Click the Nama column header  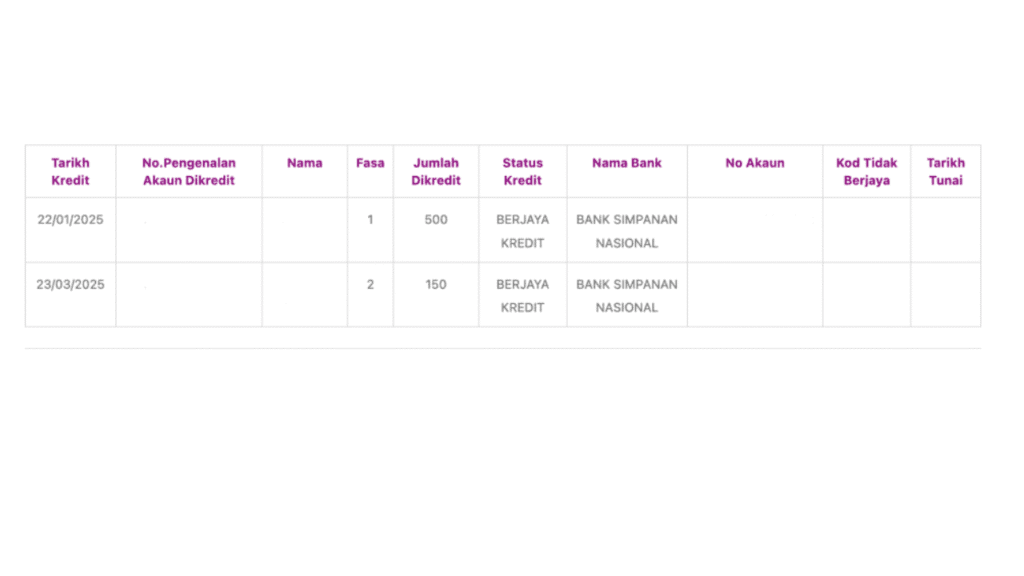(x=305, y=163)
